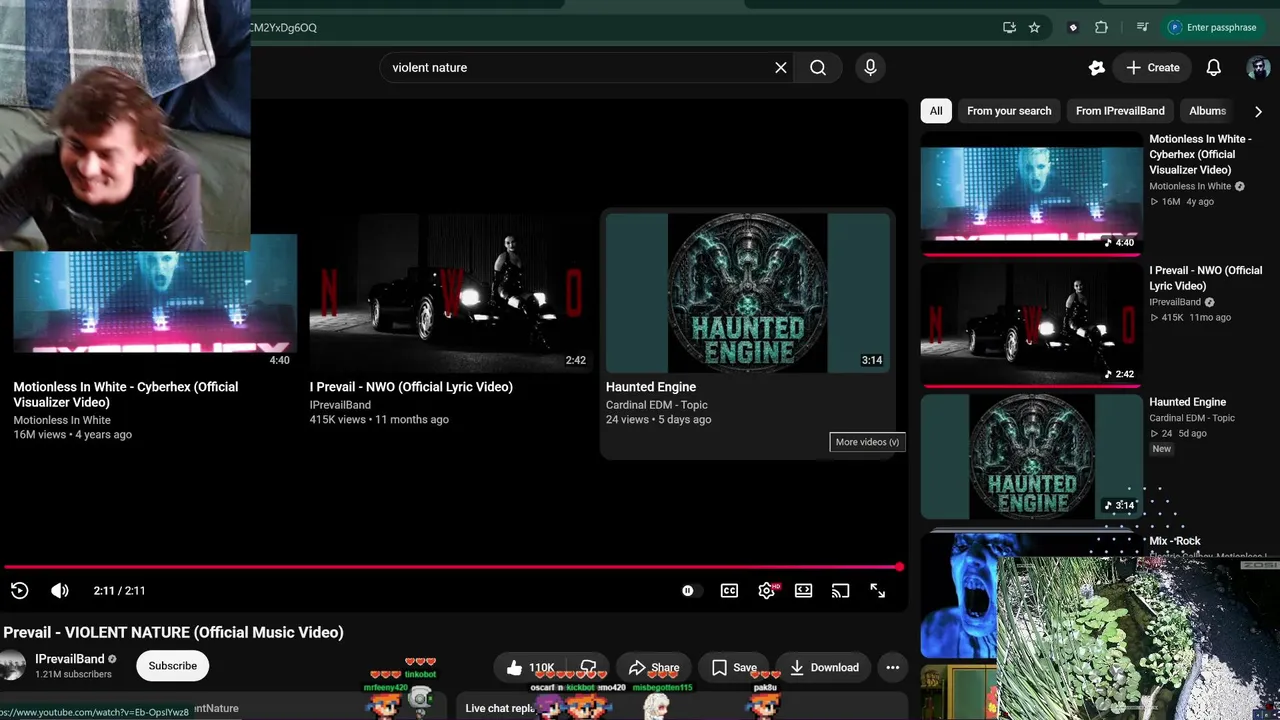This screenshot has width=1280, height=720.
Task: Open the dark extension icon beside the puzzle piece
Action: click(1073, 28)
